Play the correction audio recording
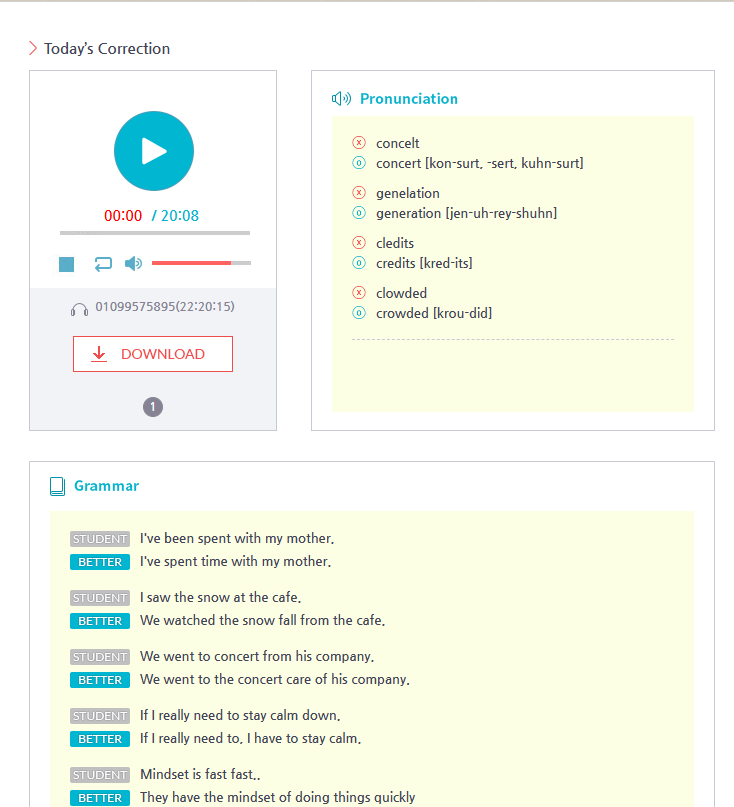The width and height of the screenshot is (734, 807). [x=153, y=151]
